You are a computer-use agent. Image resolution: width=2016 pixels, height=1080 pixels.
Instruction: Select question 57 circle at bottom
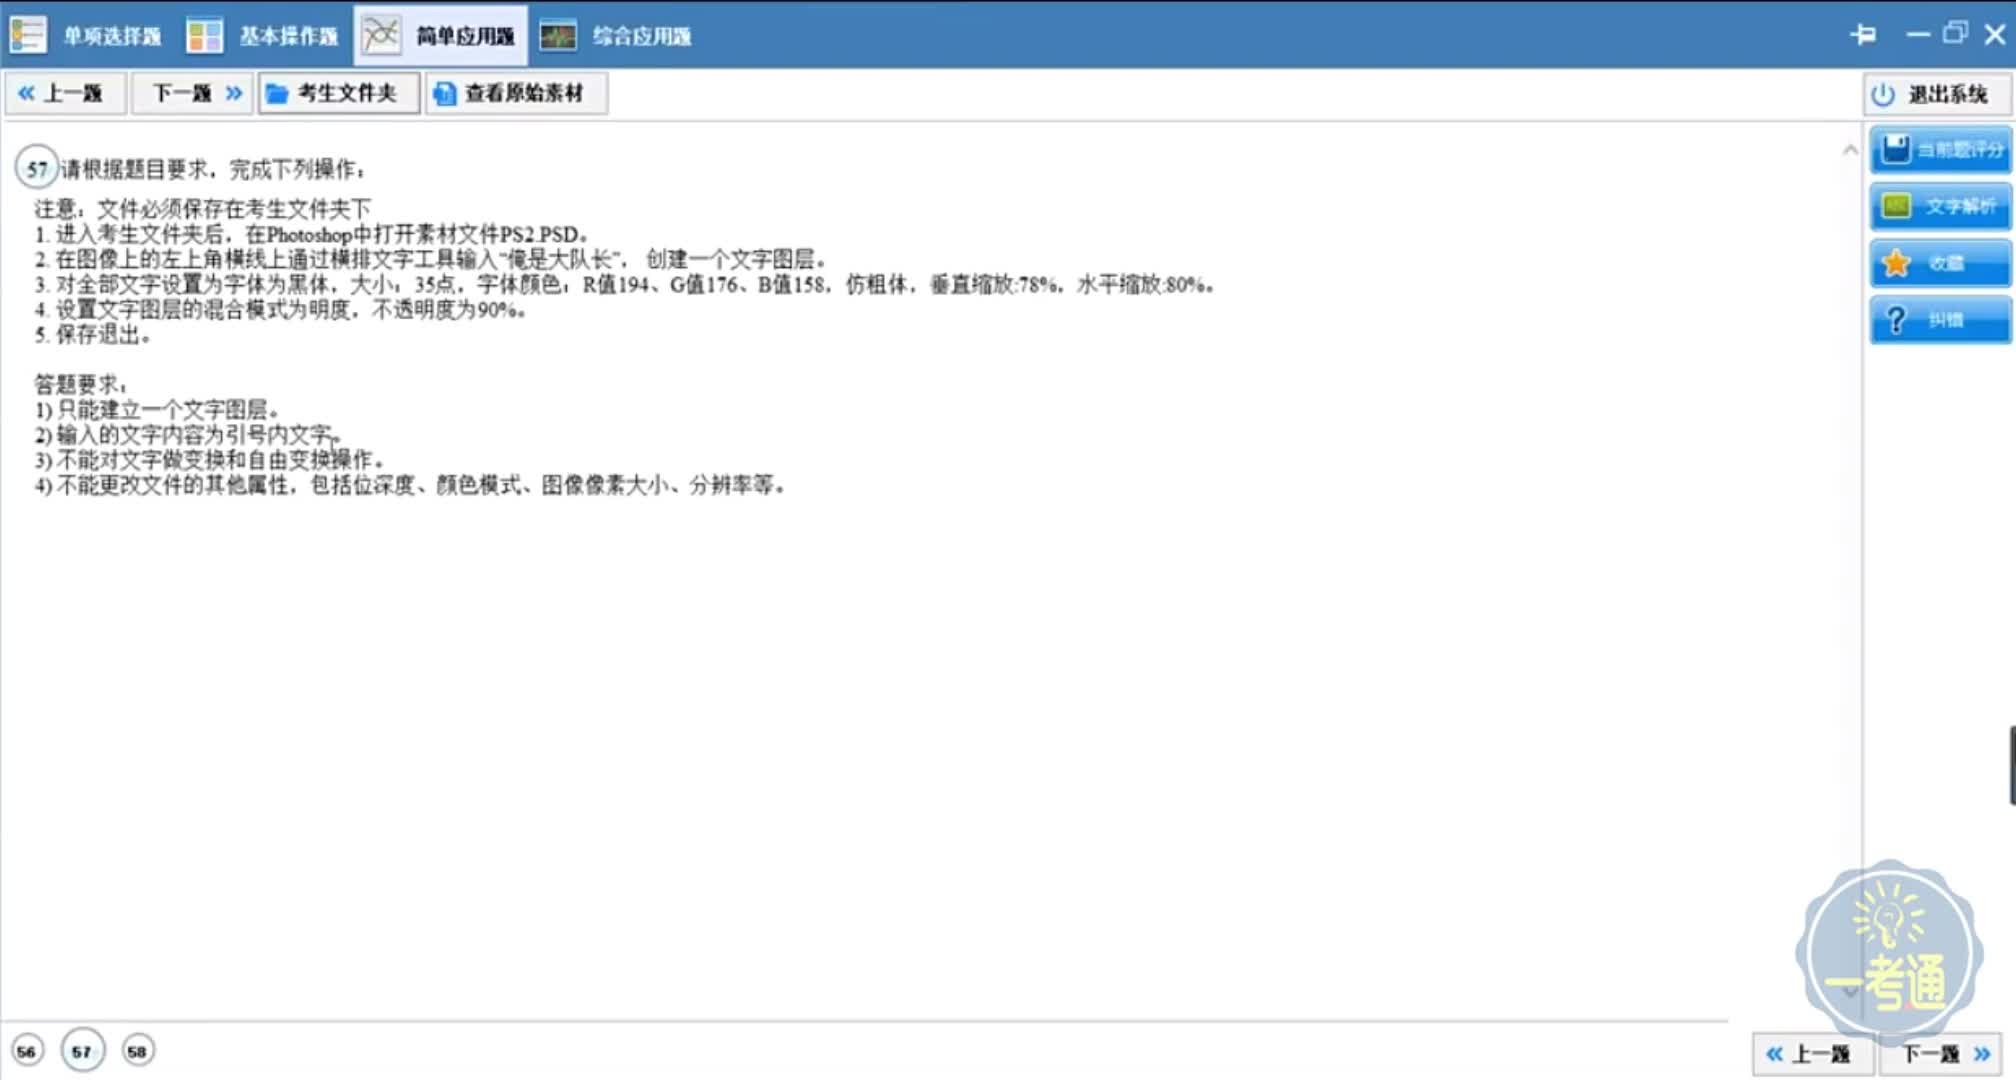[82, 1051]
